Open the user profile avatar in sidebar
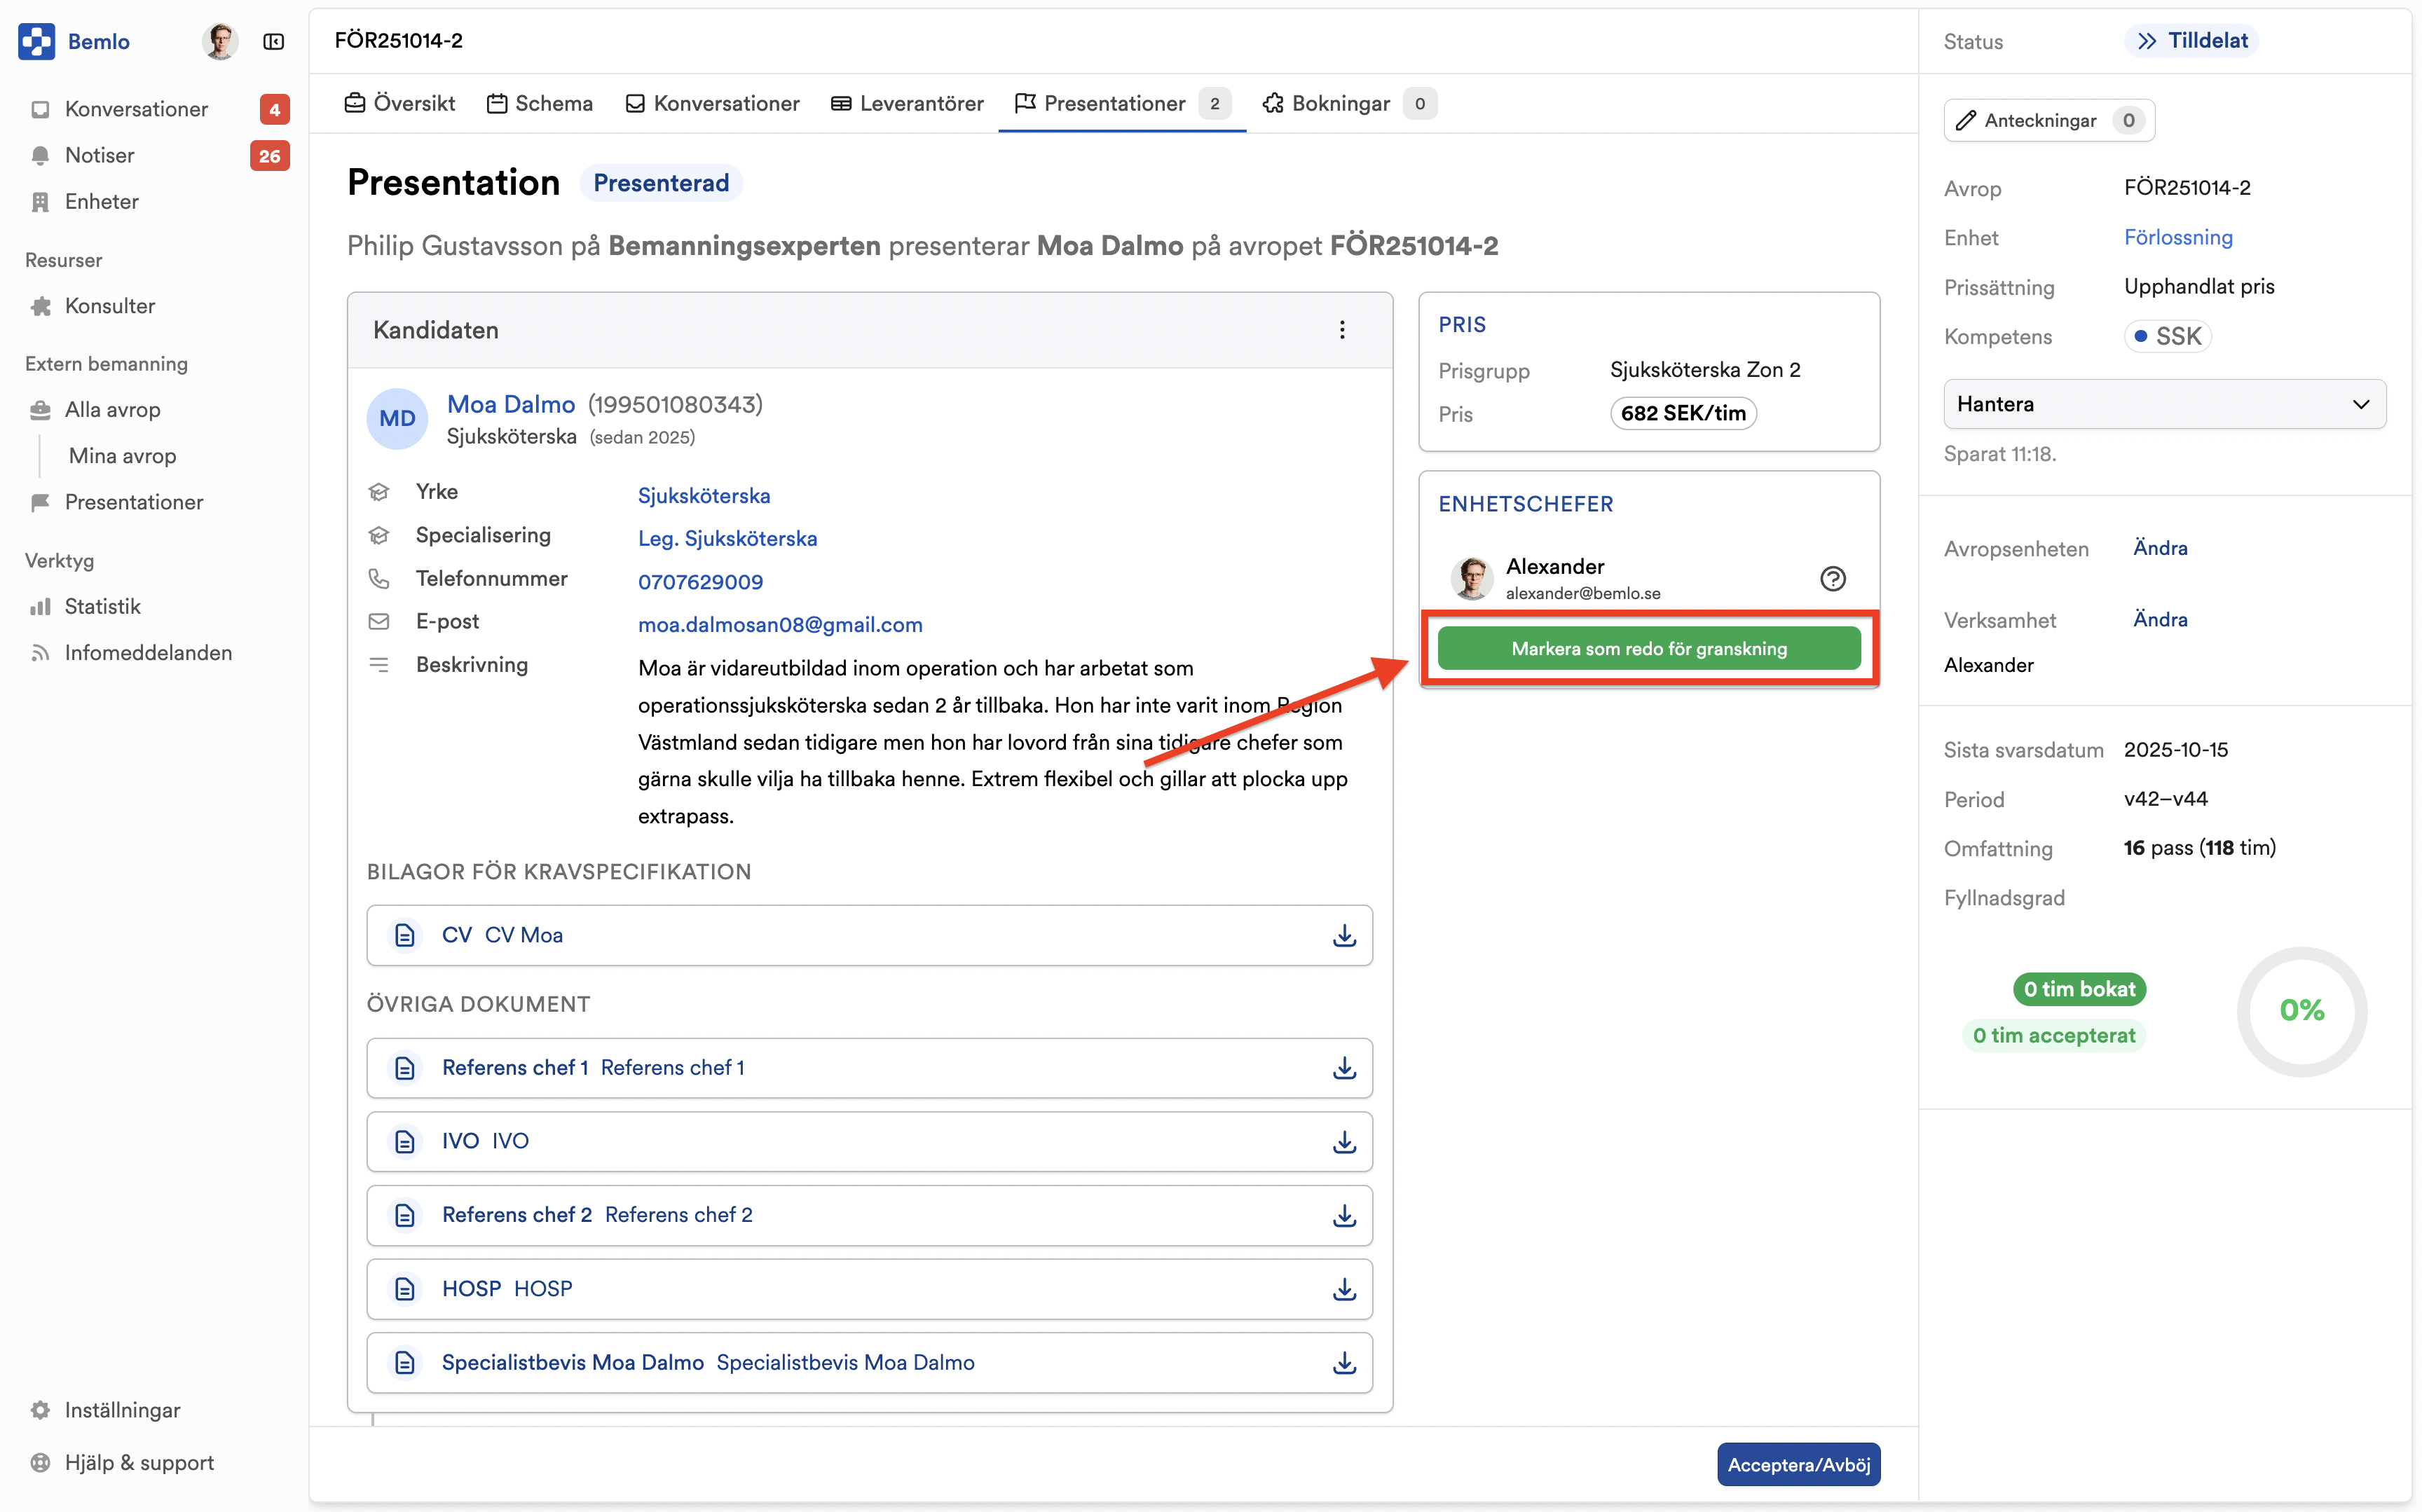 pos(219,41)
